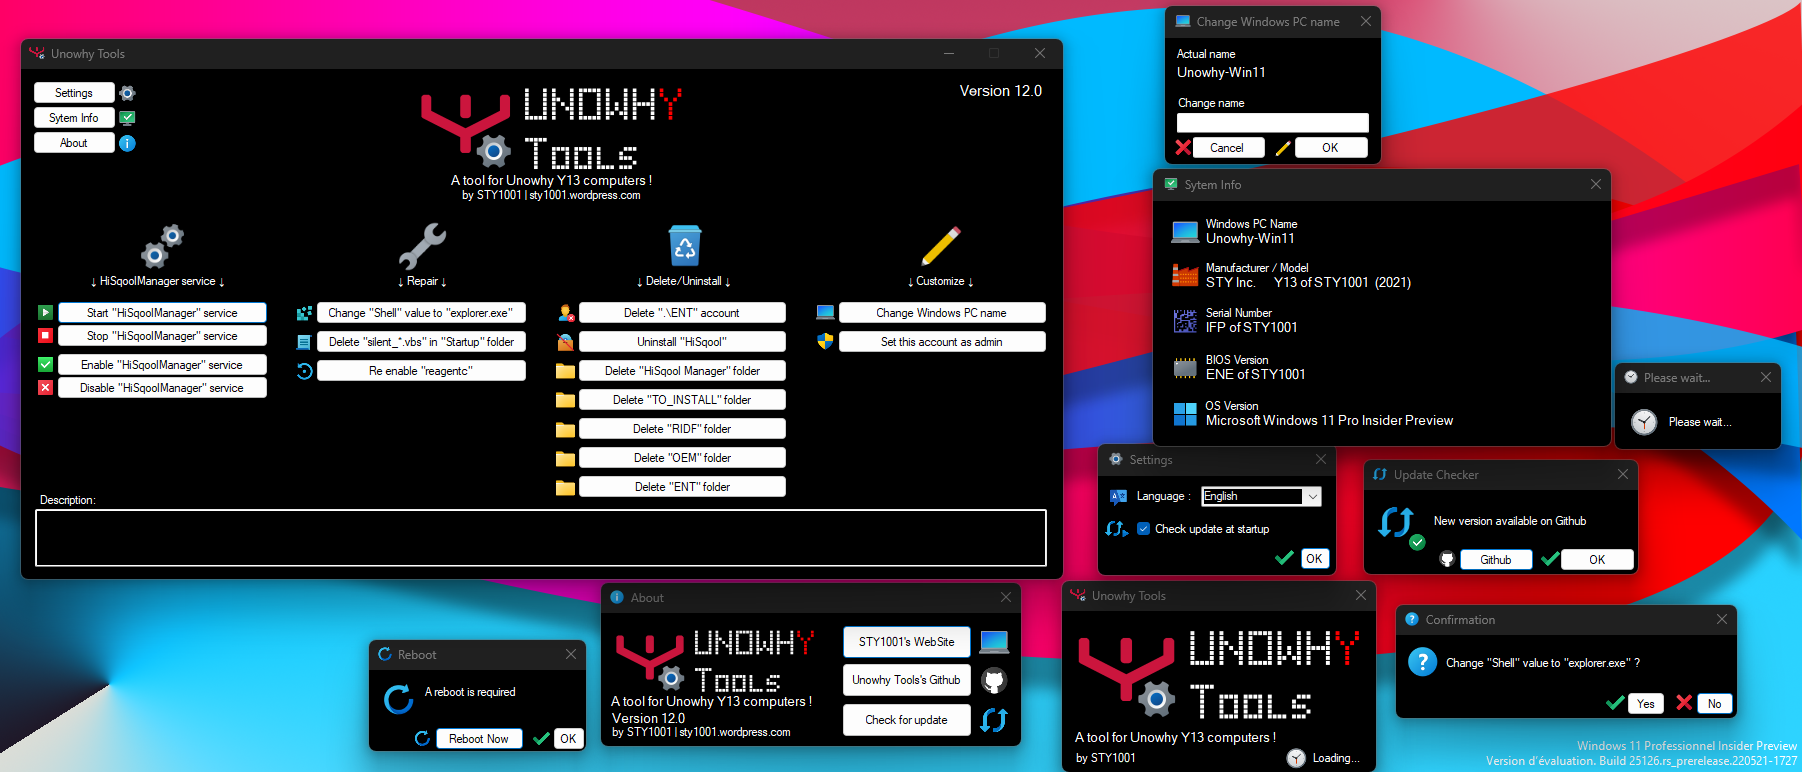Click OK in the Reboot dialog
The width and height of the screenshot is (1802, 772).
[x=568, y=739]
